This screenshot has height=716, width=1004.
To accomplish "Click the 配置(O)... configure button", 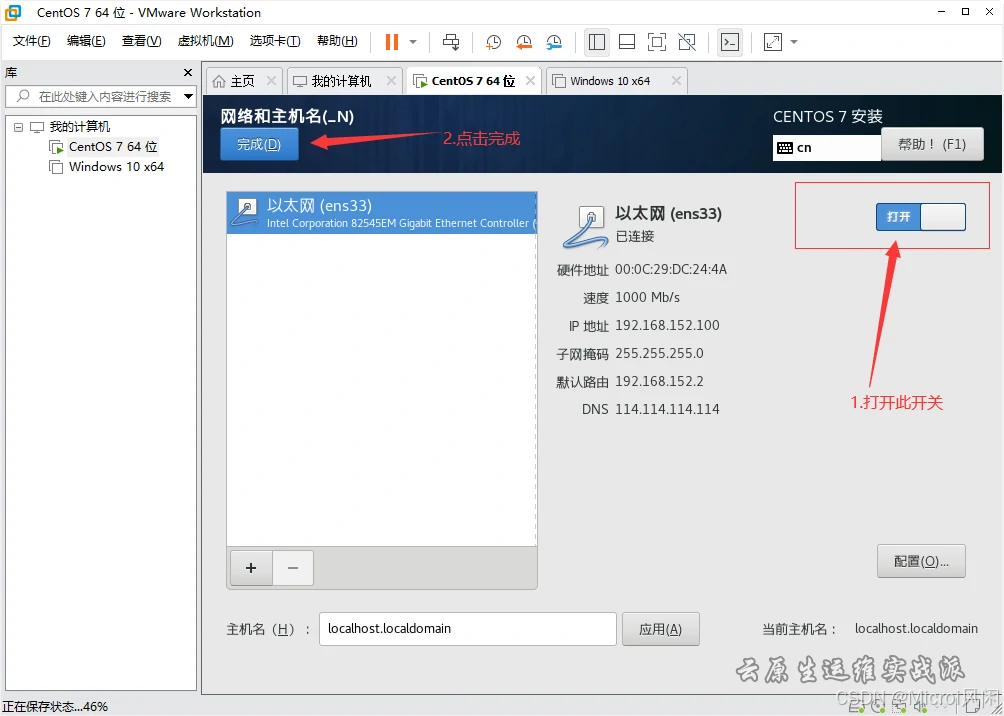I will pyautogui.click(x=921, y=561).
